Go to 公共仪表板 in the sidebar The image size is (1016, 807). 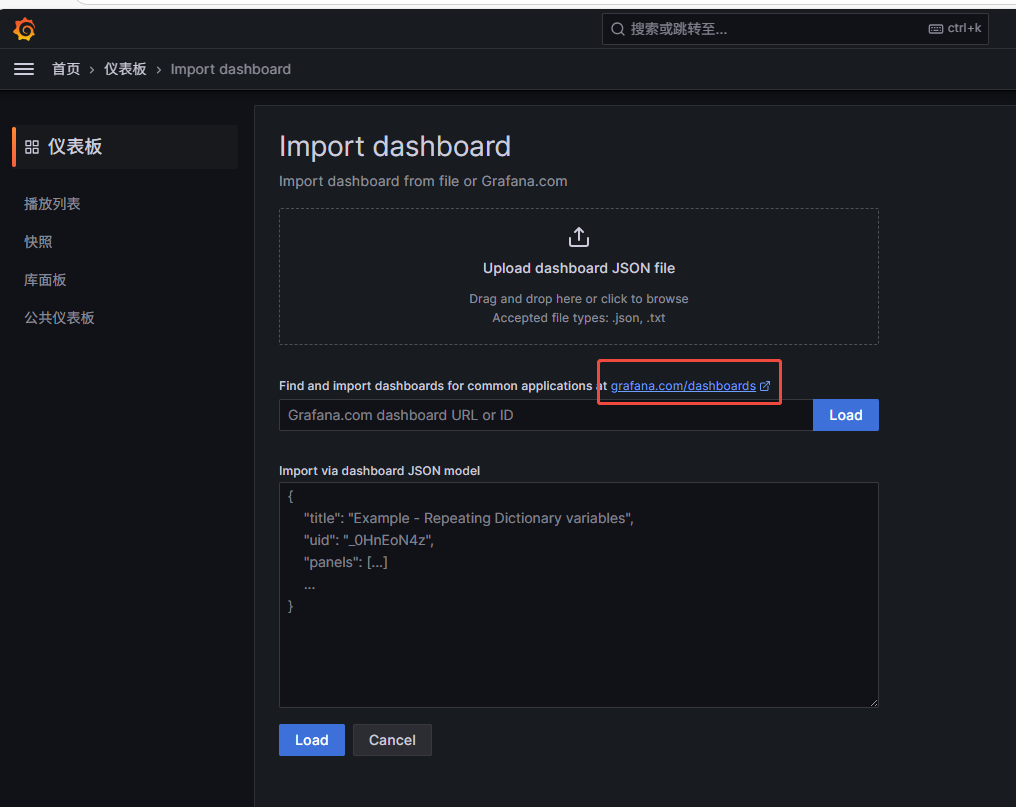click(x=59, y=318)
